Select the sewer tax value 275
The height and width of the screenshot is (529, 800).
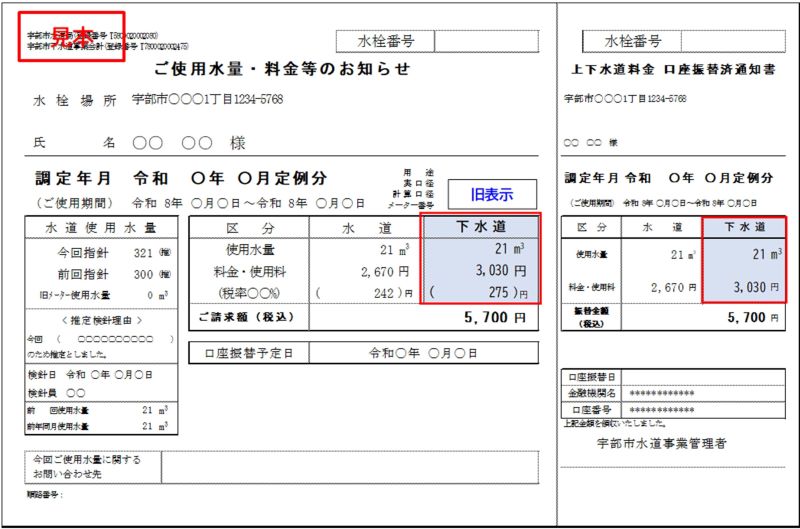(498, 292)
